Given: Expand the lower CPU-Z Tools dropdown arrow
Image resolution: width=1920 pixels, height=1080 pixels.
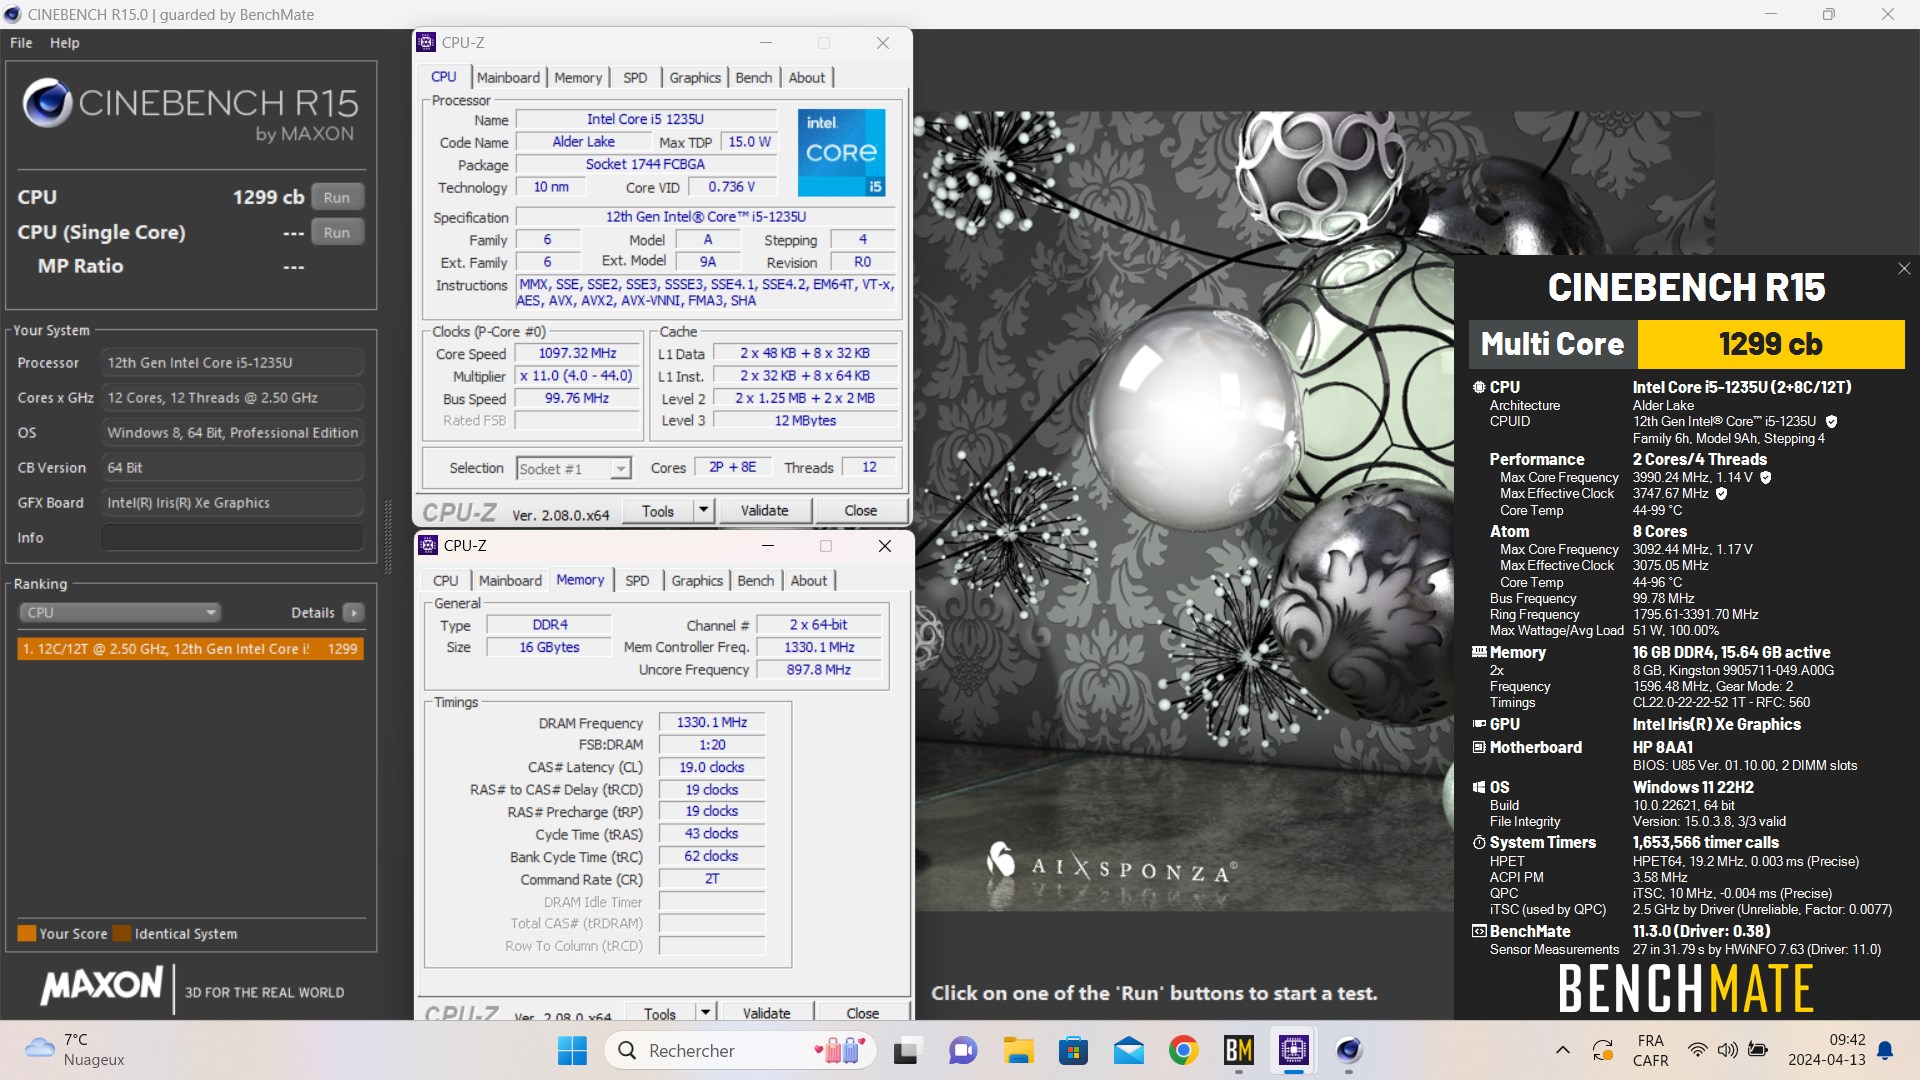Looking at the screenshot, I should (705, 1012).
